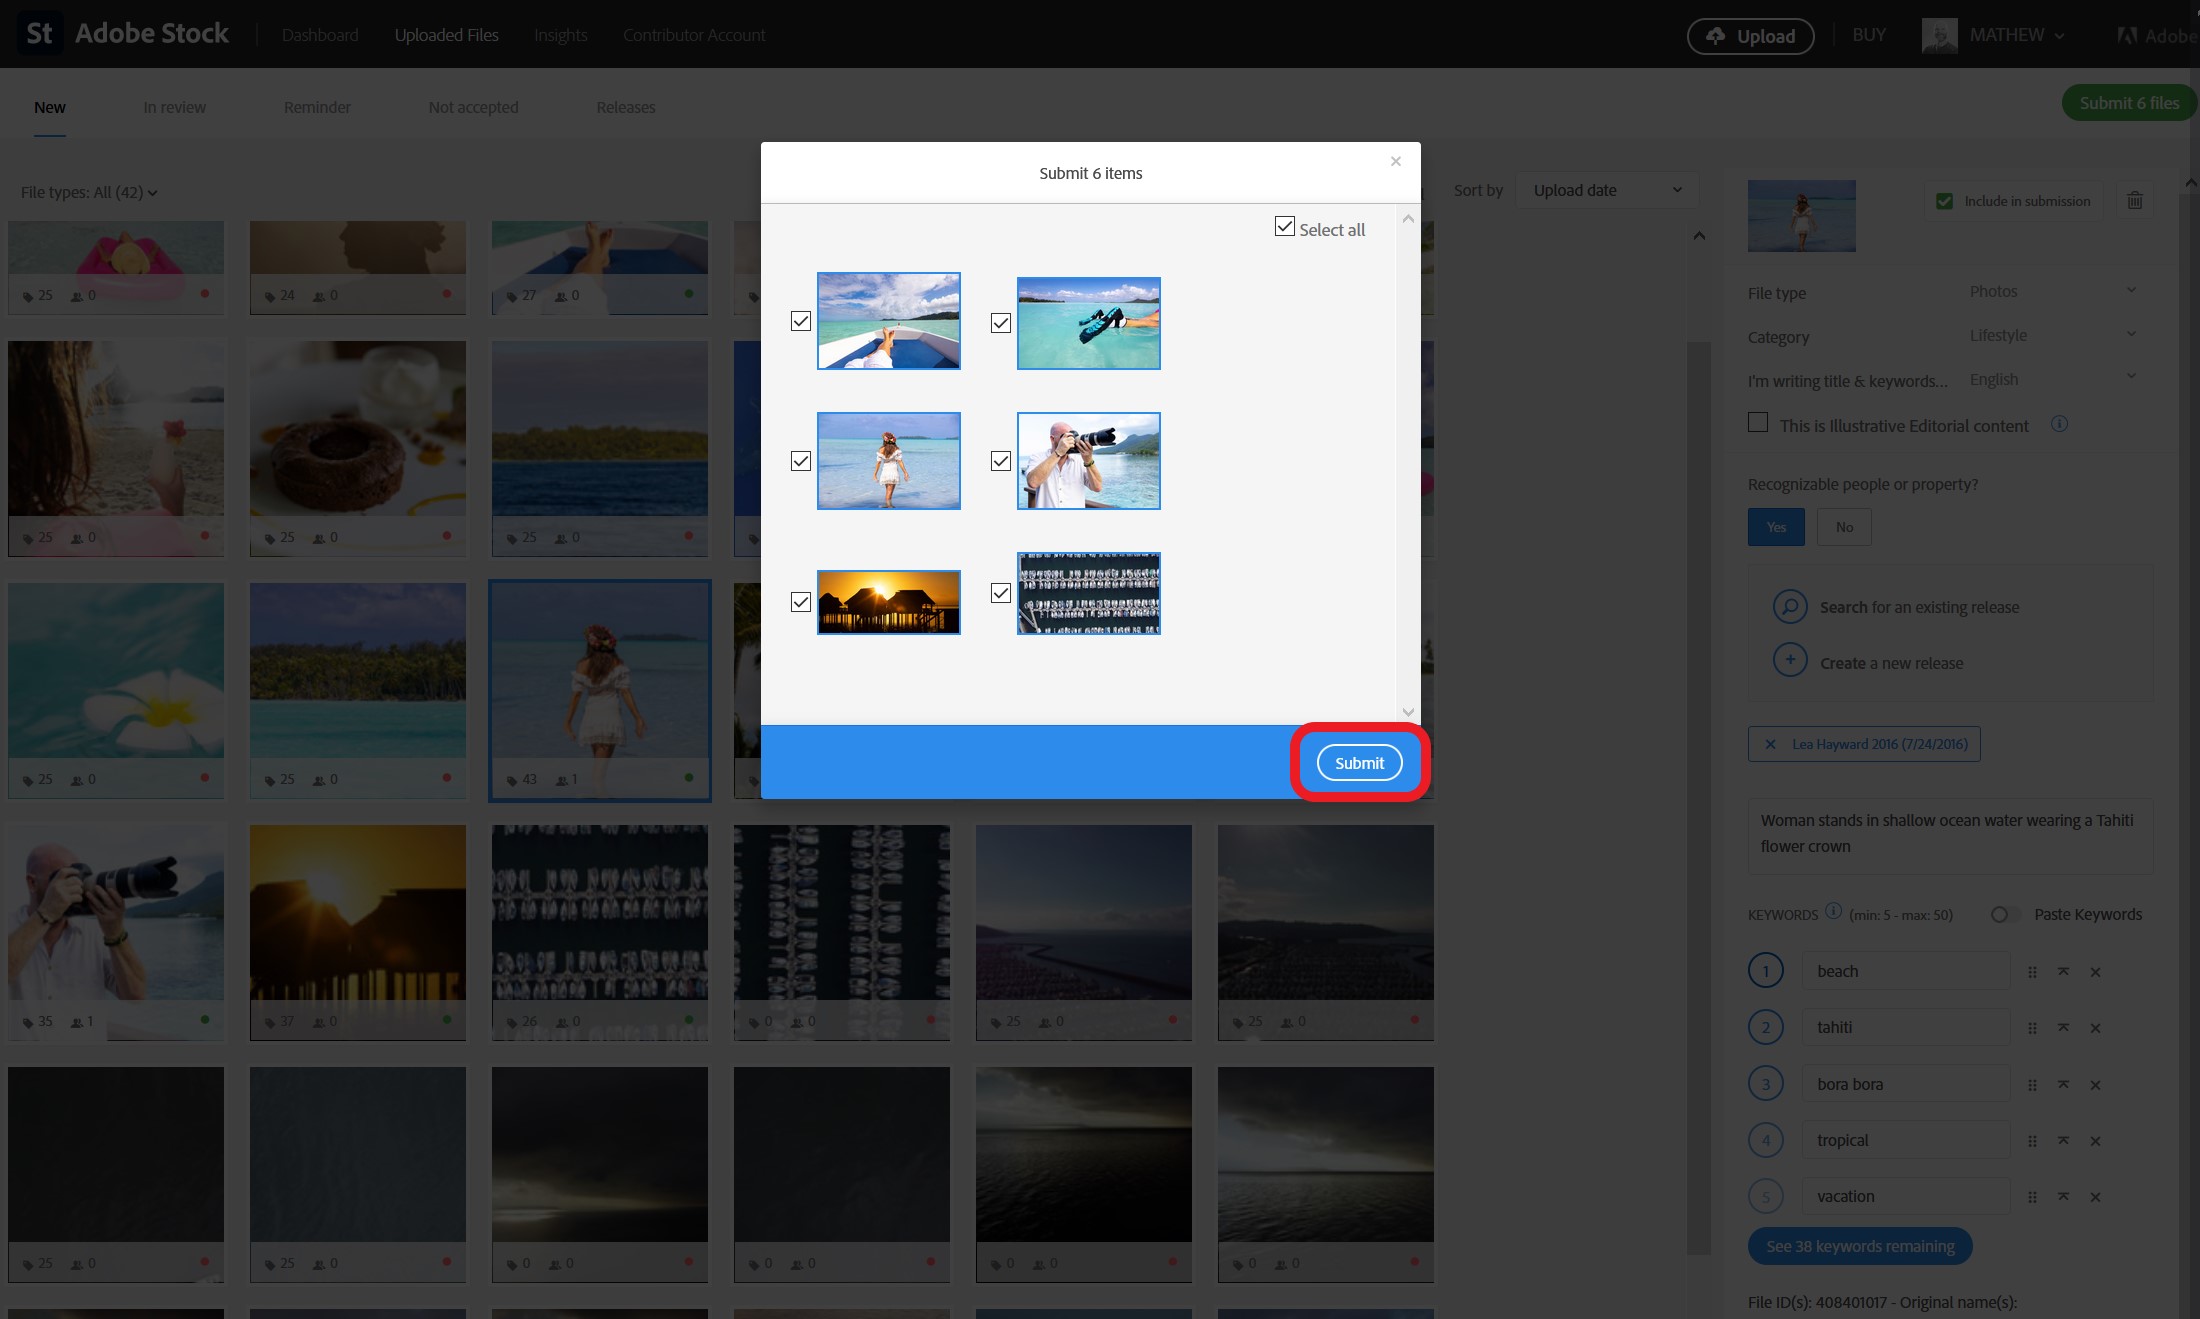The width and height of the screenshot is (2200, 1319).
Task: Click the drag handle for beach keyword
Action: pyautogui.click(x=2032, y=972)
